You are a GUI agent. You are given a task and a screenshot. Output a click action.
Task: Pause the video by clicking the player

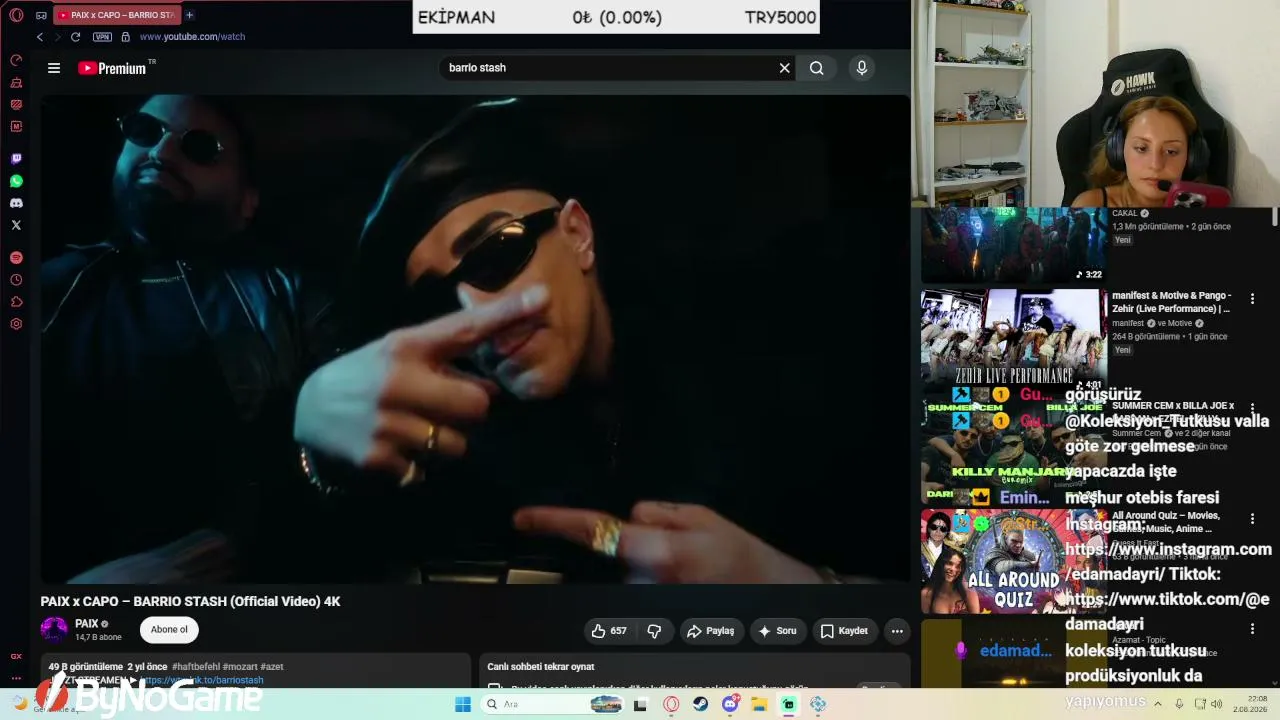475,339
